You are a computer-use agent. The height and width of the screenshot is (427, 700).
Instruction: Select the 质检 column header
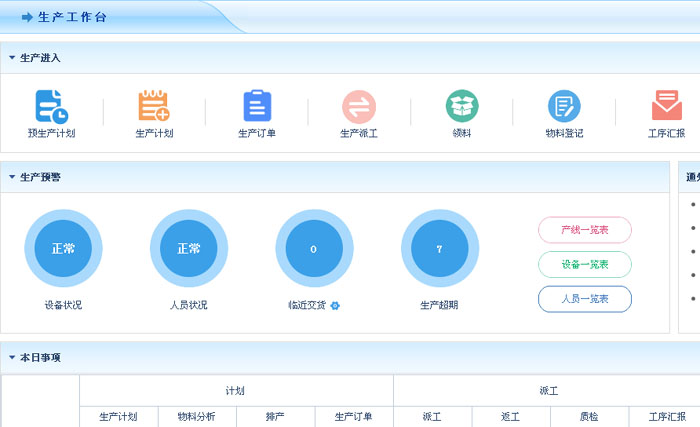589,417
